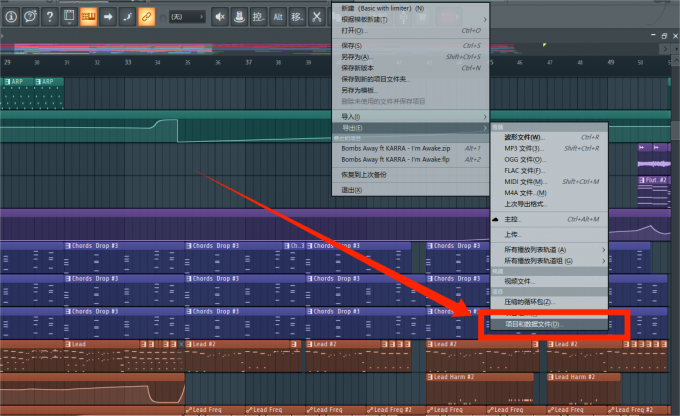The image size is (680, 416).
Task: Select 项目和数据文件(D)... entry
Action: click(549, 324)
